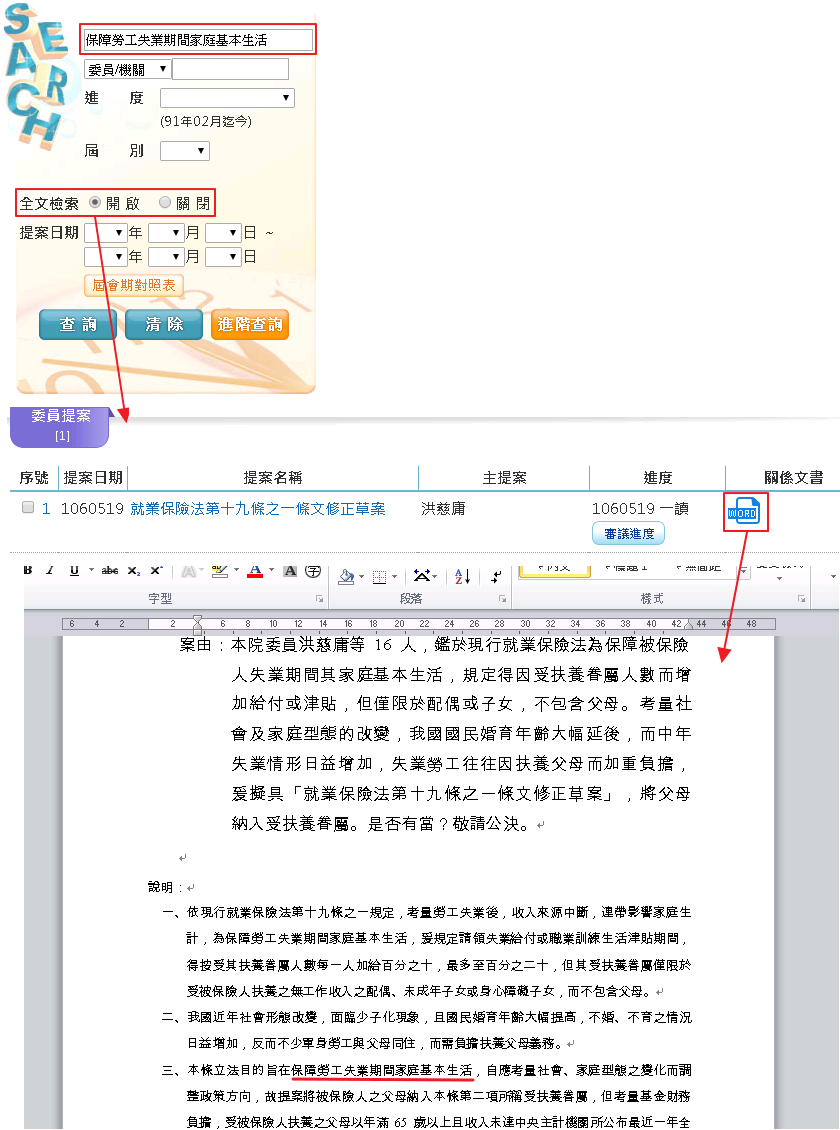840x1130 pixels.
Task: Switch to the 委員提案 tab
Action: (60, 423)
